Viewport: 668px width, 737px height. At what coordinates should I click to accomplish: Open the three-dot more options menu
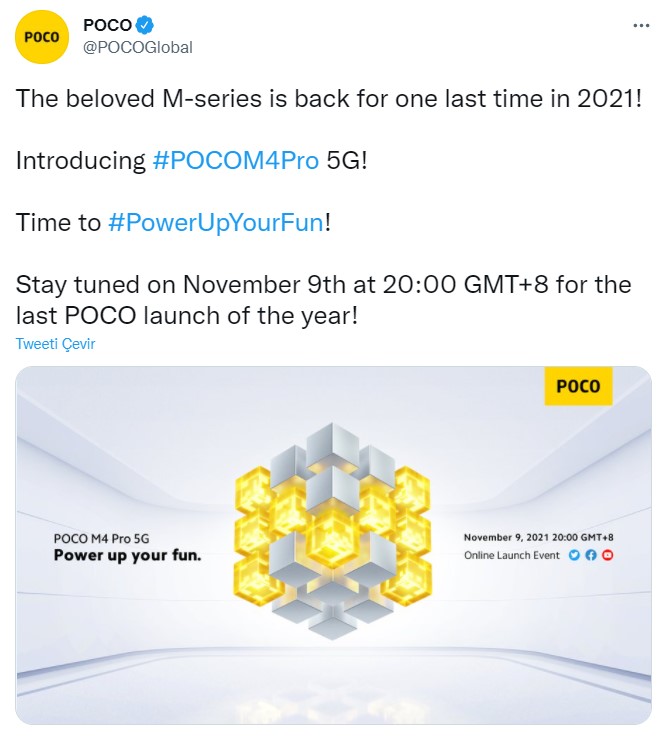point(641,25)
